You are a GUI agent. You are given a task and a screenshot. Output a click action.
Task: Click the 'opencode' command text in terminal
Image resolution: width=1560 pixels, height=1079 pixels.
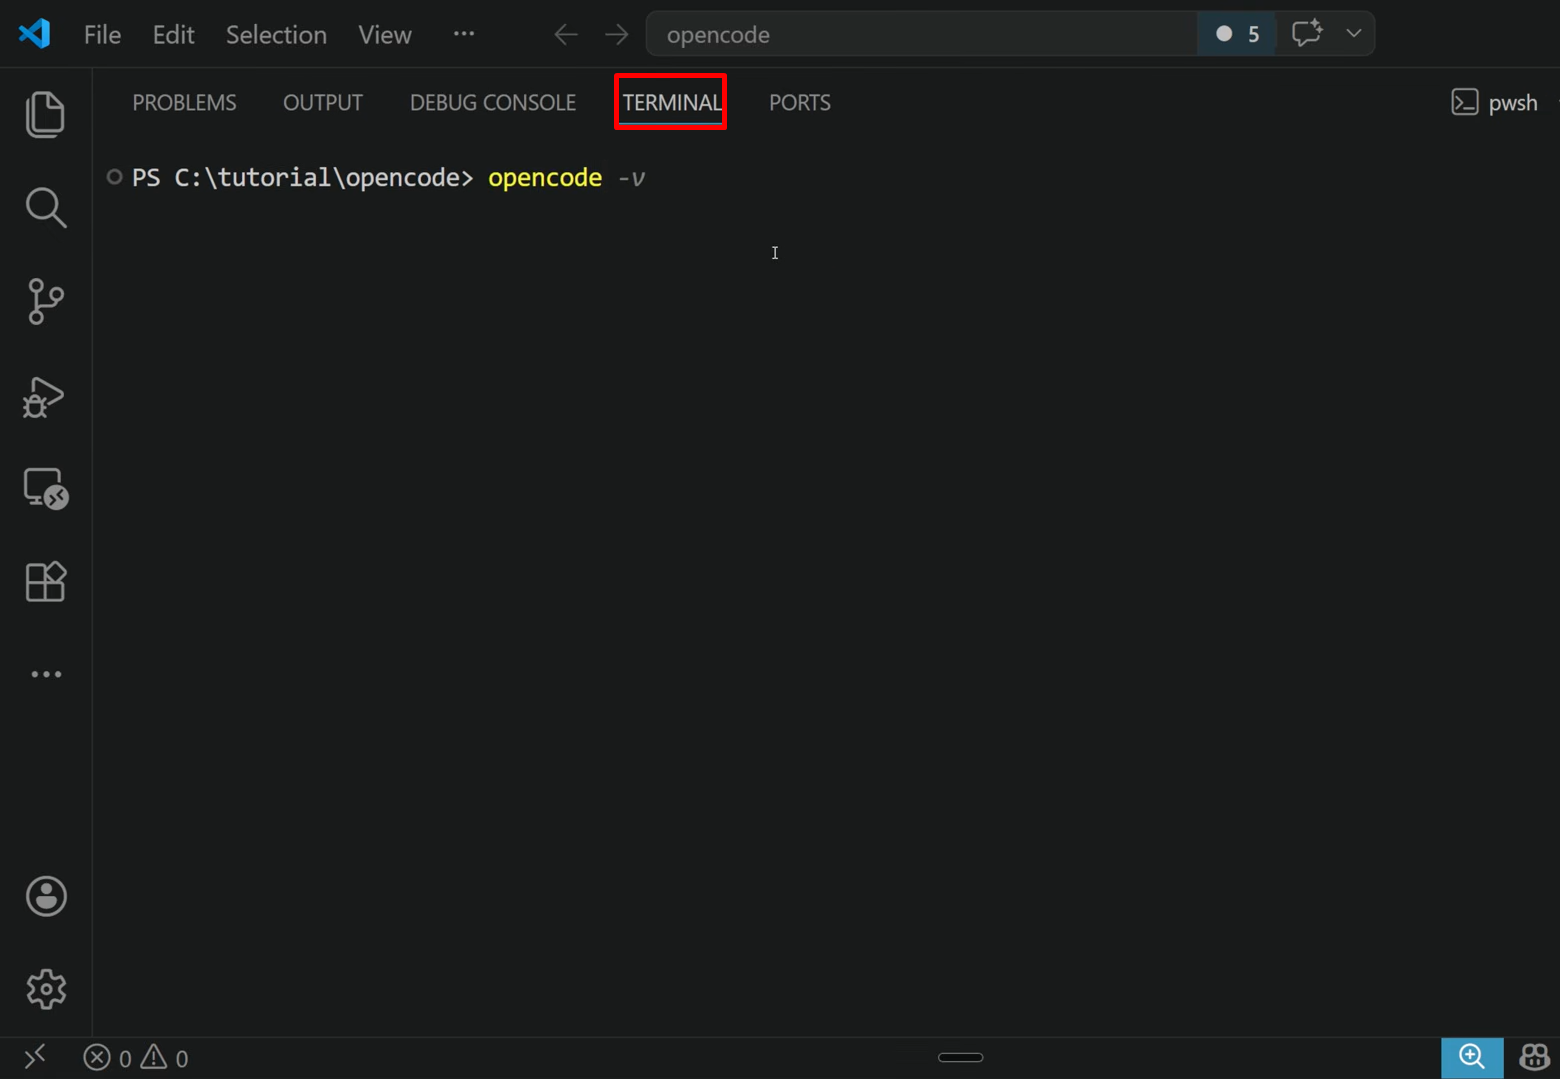[545, 177]
